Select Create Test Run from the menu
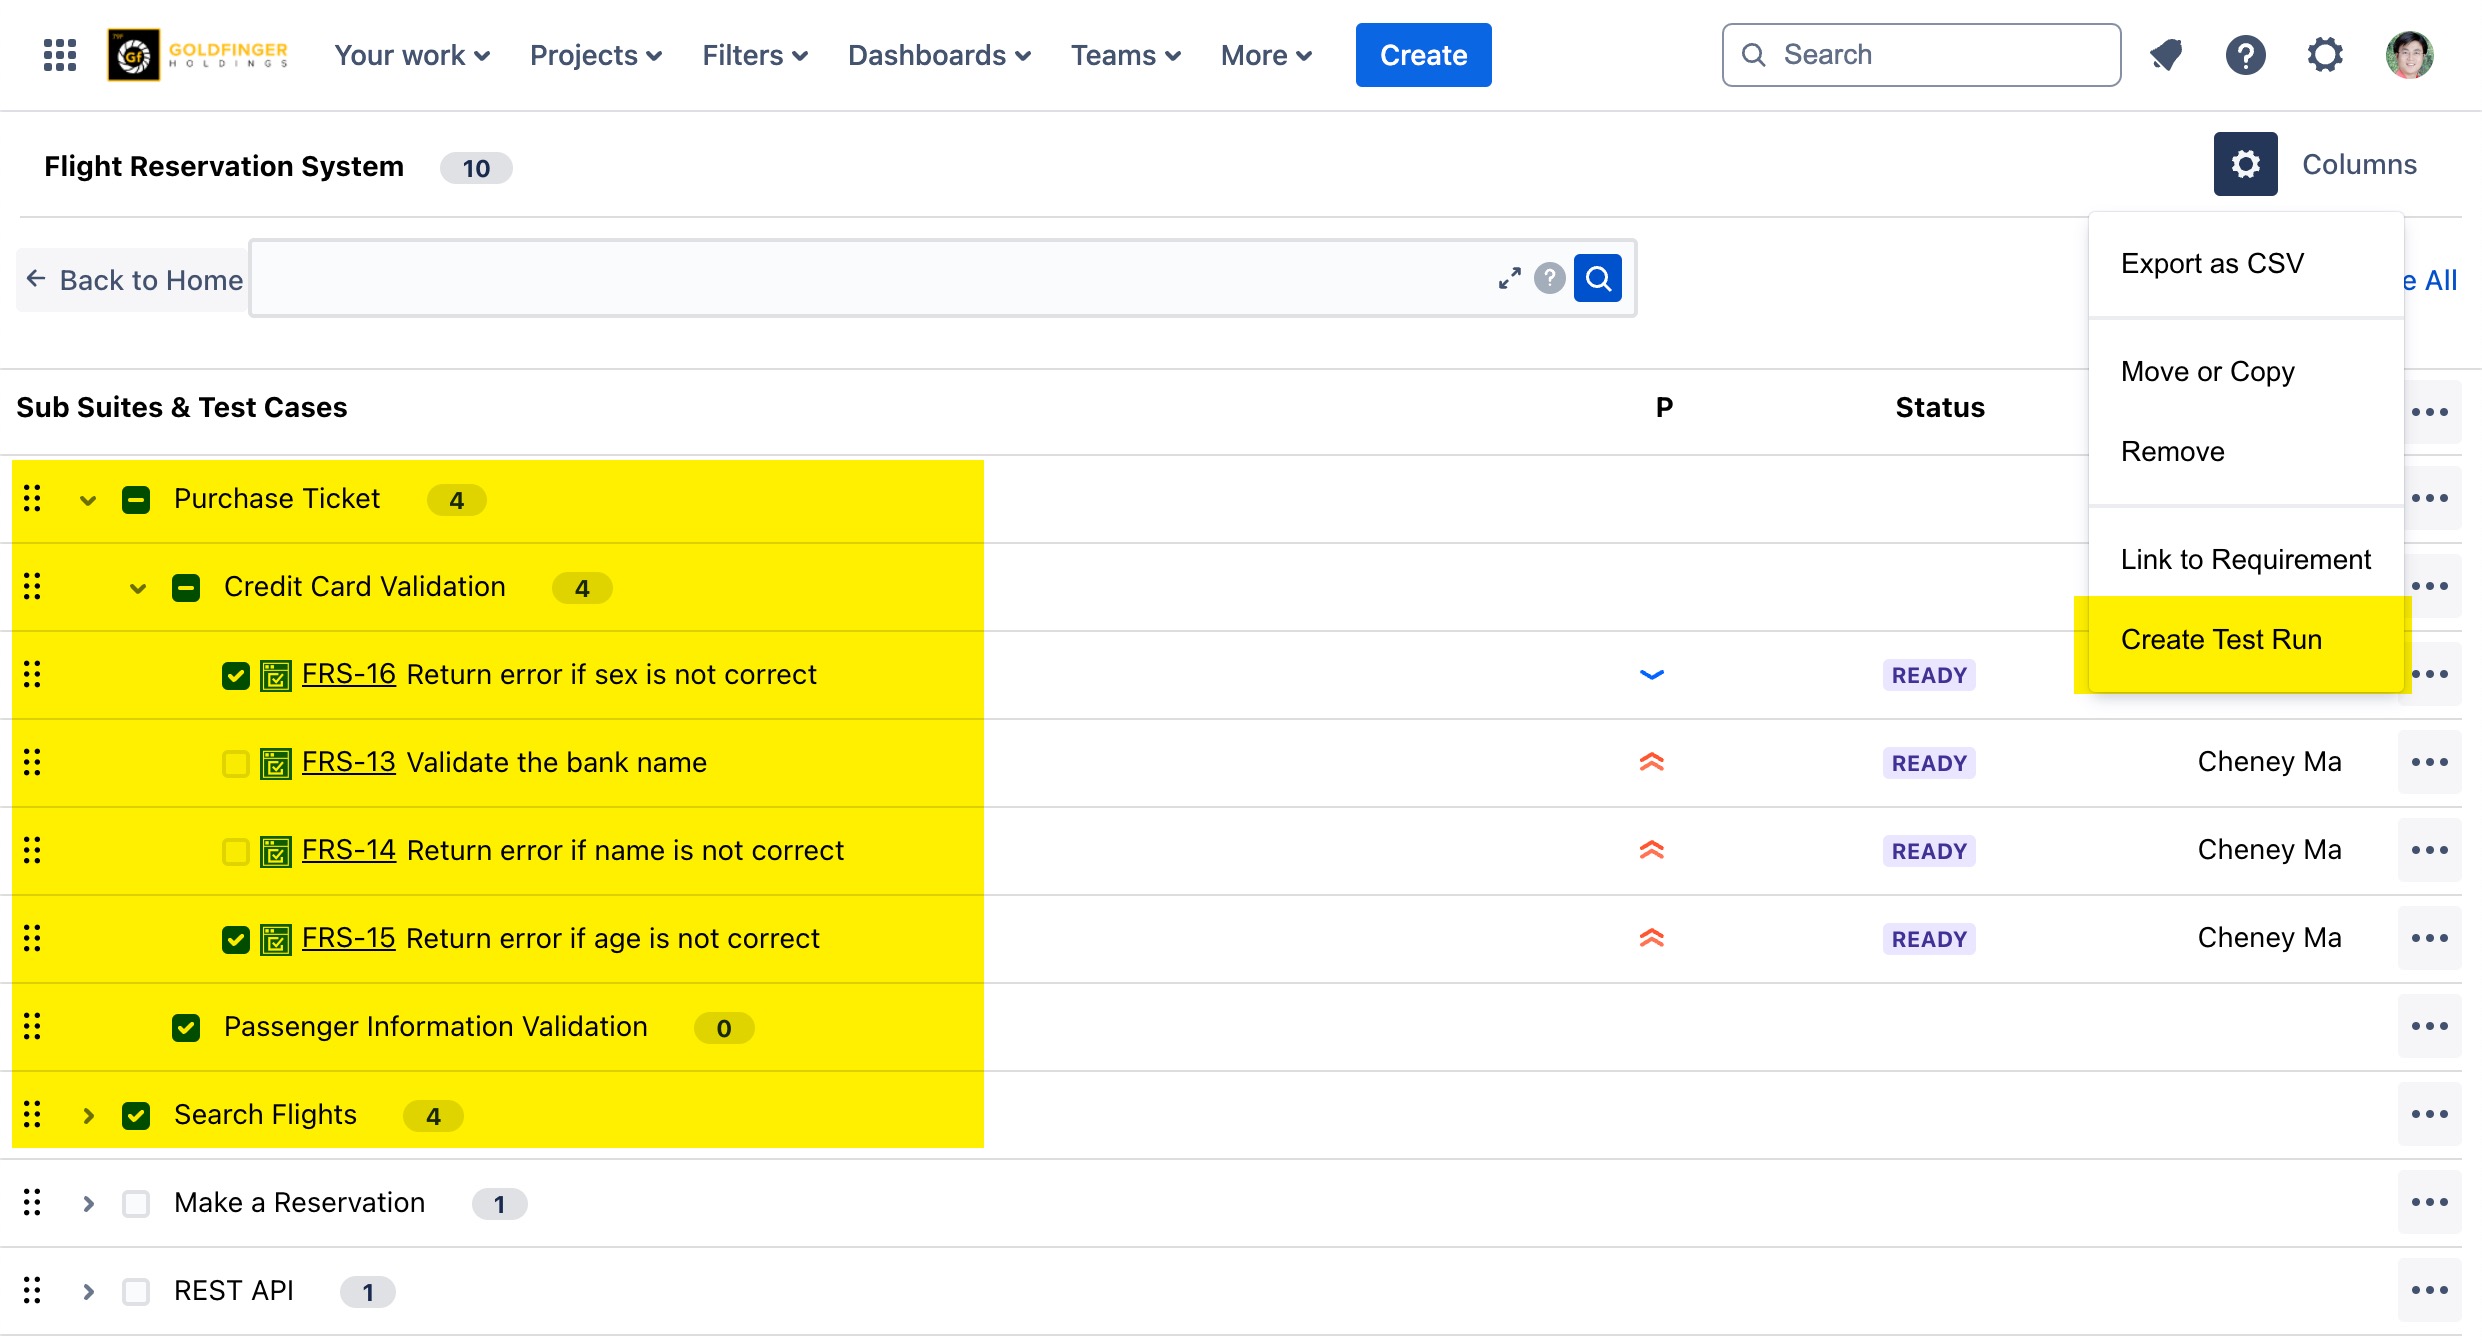Viewport: 2482px width, 1344px height. [x=2221, y=639]
